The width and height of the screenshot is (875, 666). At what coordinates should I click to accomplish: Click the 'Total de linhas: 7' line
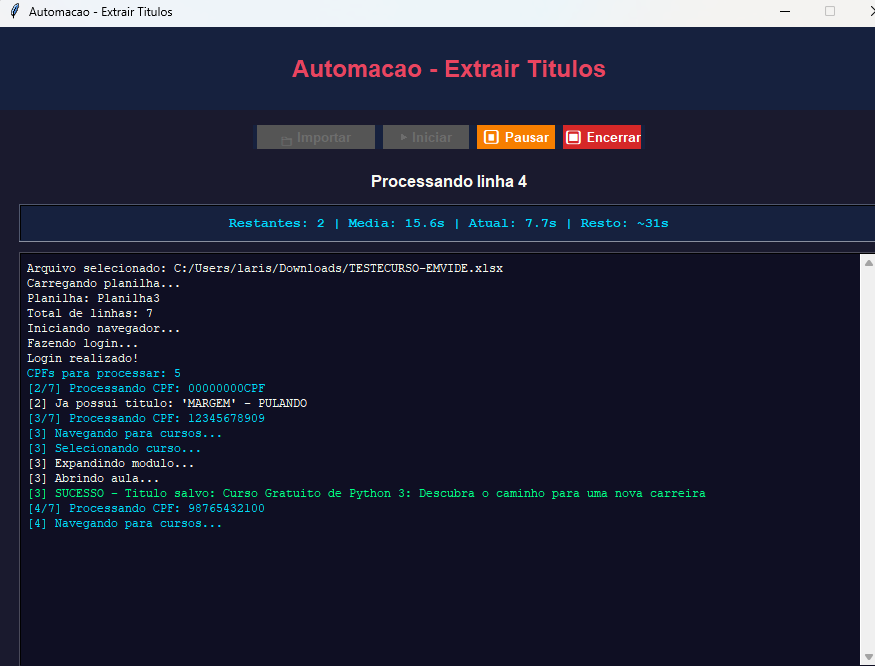tap(90, 313)
